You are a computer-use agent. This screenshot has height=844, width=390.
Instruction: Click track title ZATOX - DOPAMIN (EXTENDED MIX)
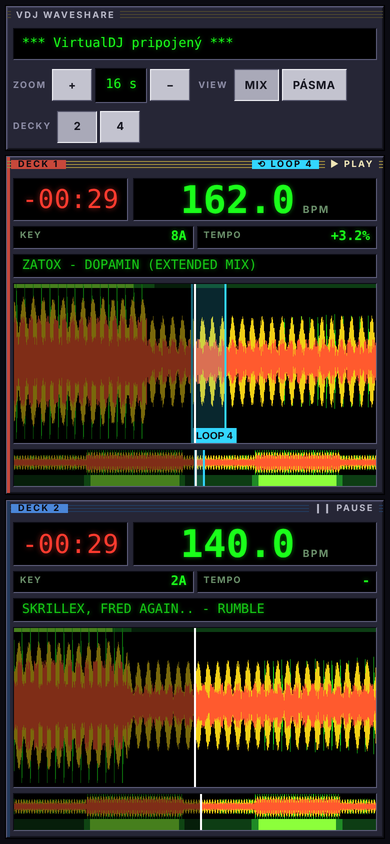click(139, 265)
